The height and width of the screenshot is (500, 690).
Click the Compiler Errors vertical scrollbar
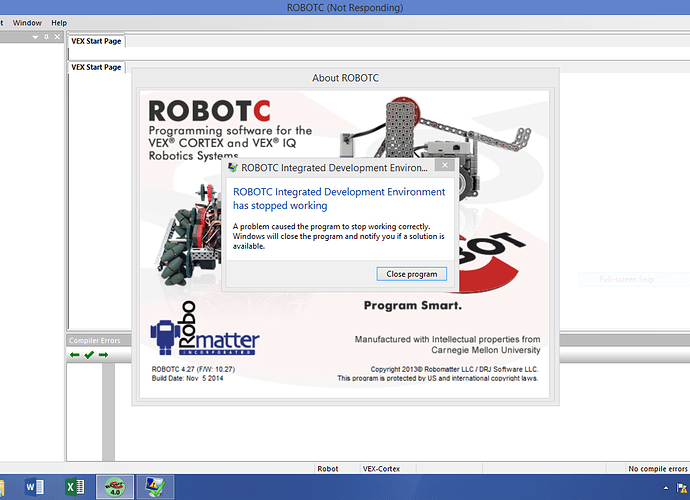pyautogui.click(x=108, y=412)
